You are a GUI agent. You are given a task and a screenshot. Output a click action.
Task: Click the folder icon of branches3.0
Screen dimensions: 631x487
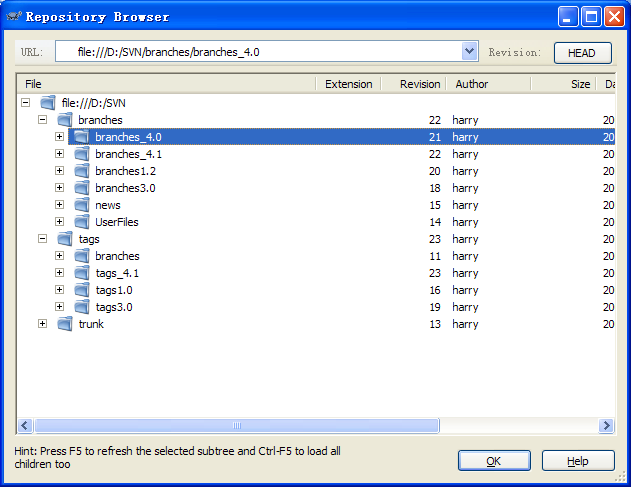[82, 188]
